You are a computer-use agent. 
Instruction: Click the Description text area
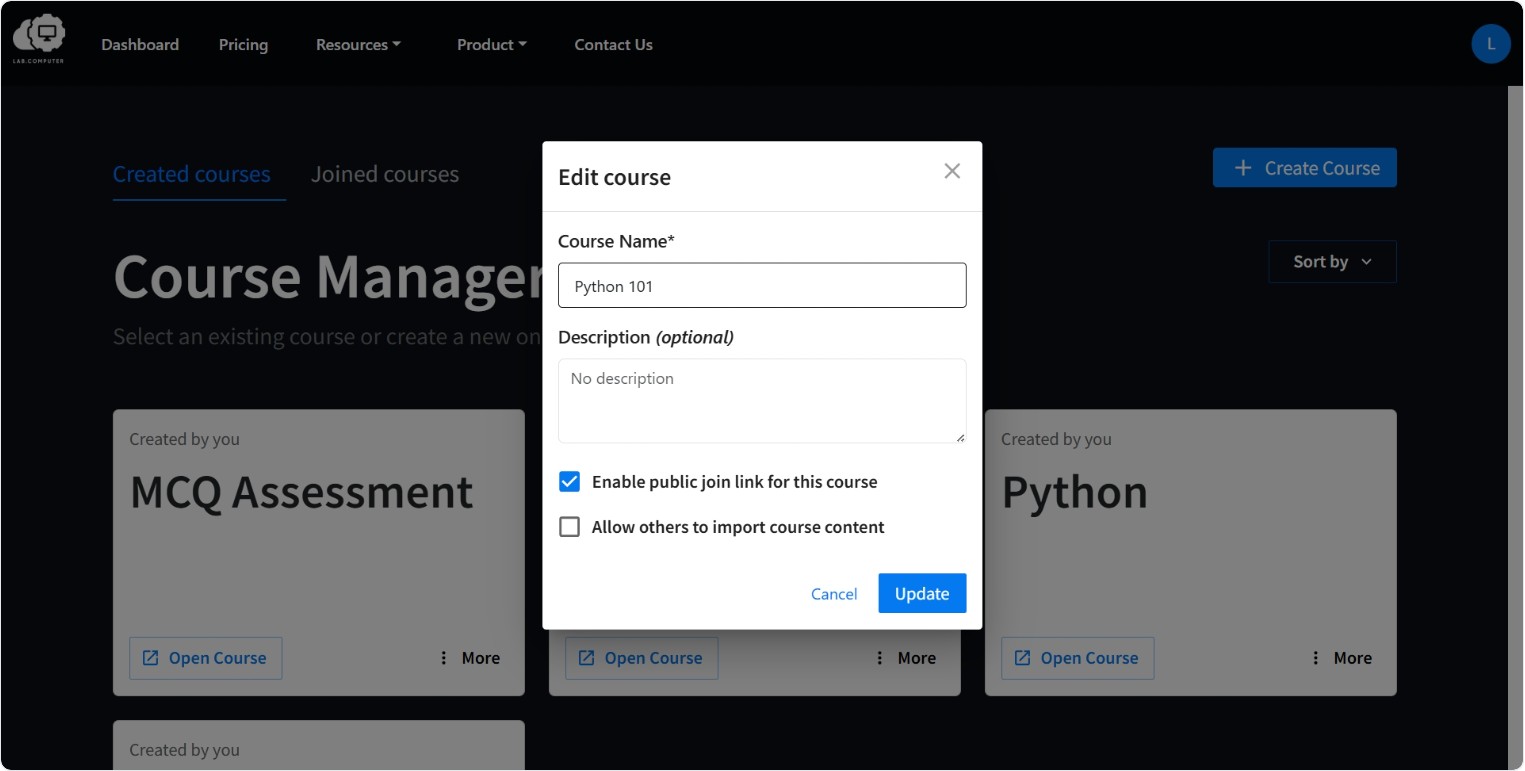[x=762, y=401]
